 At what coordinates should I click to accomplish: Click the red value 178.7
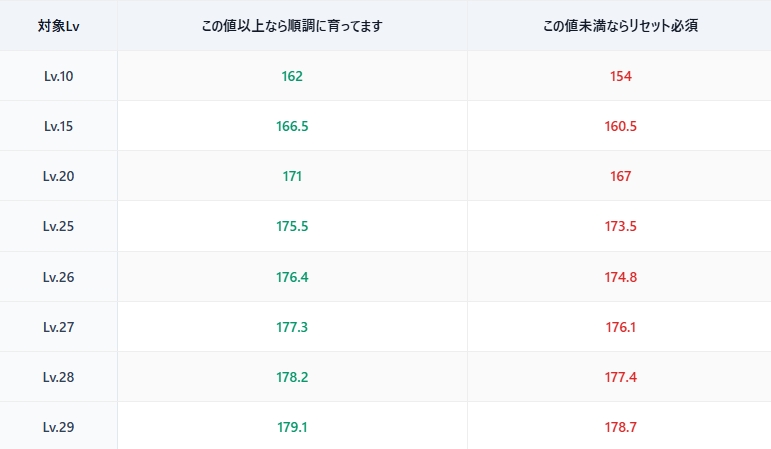tap(621, 427)
